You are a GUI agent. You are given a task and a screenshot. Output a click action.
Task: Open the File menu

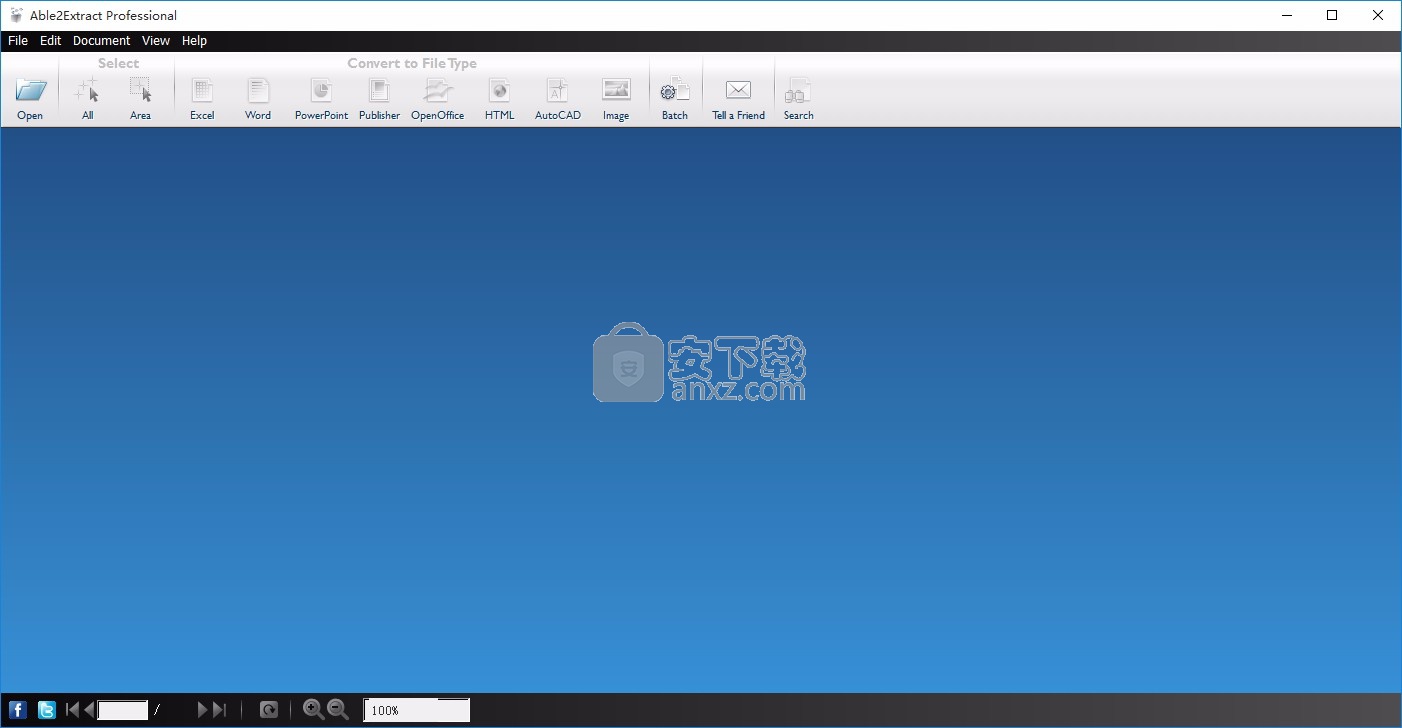click(x=18, y=41)
